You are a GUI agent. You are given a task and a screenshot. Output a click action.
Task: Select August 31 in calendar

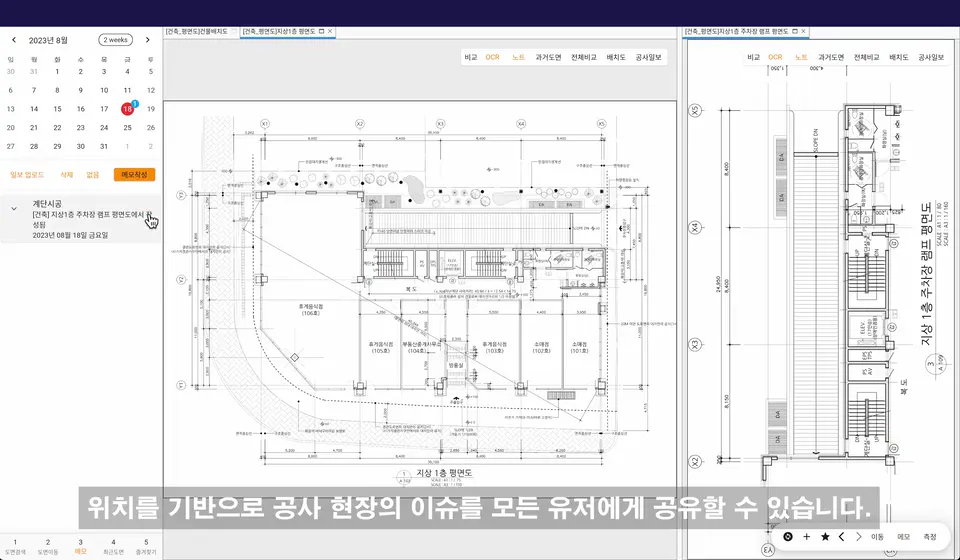[104, 146]
